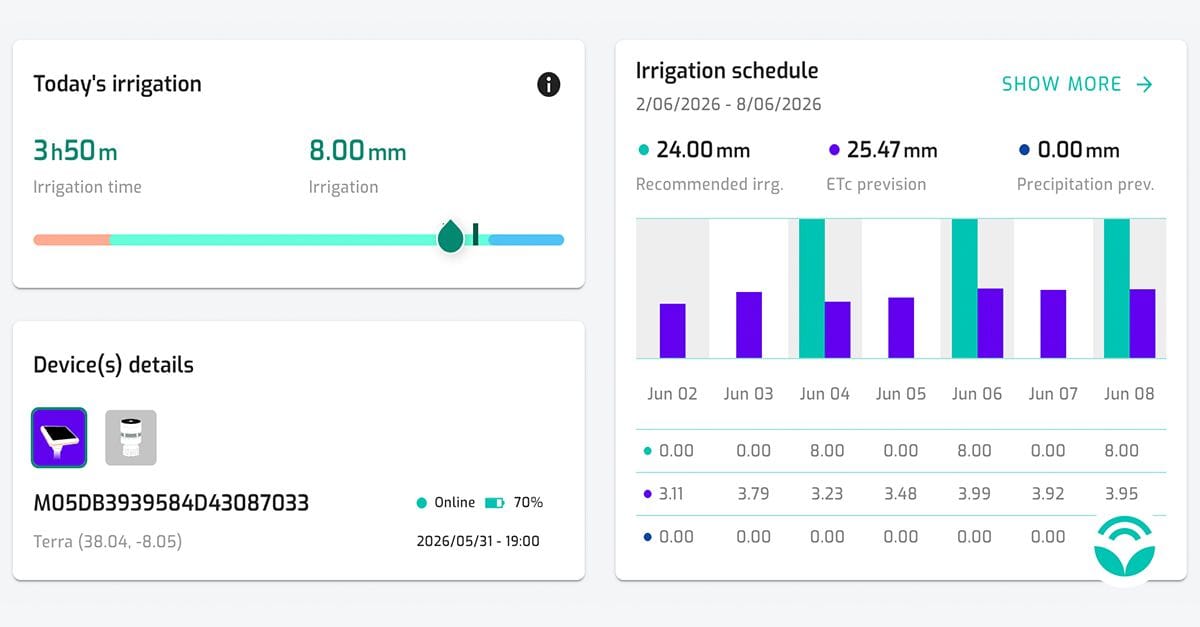Image resolution: width=1200 pixels, height=627 pixels.
Task: Open the info icon in Today's irrigation
Action: click(548, 84)
